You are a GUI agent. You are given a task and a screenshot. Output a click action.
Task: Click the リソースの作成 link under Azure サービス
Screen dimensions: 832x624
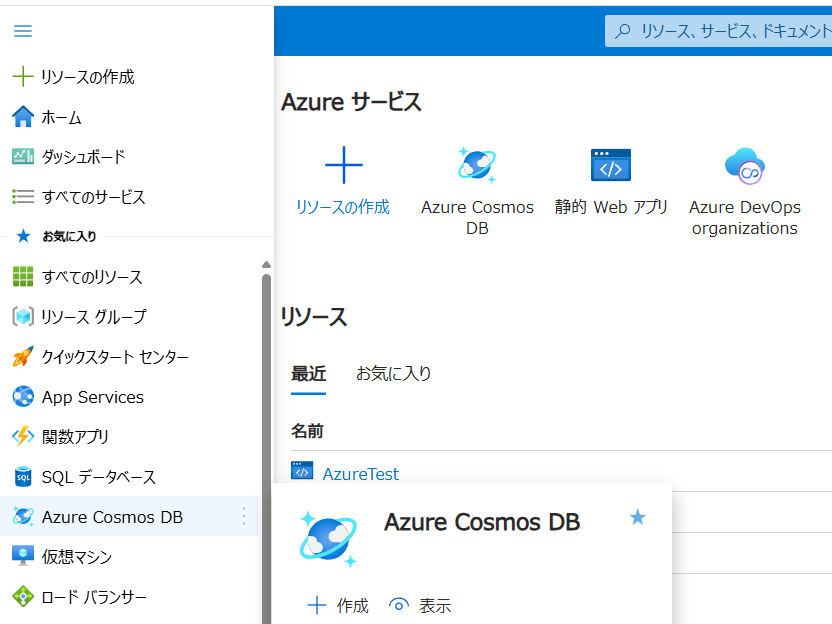pyautogui.click(x=343, y=207)
